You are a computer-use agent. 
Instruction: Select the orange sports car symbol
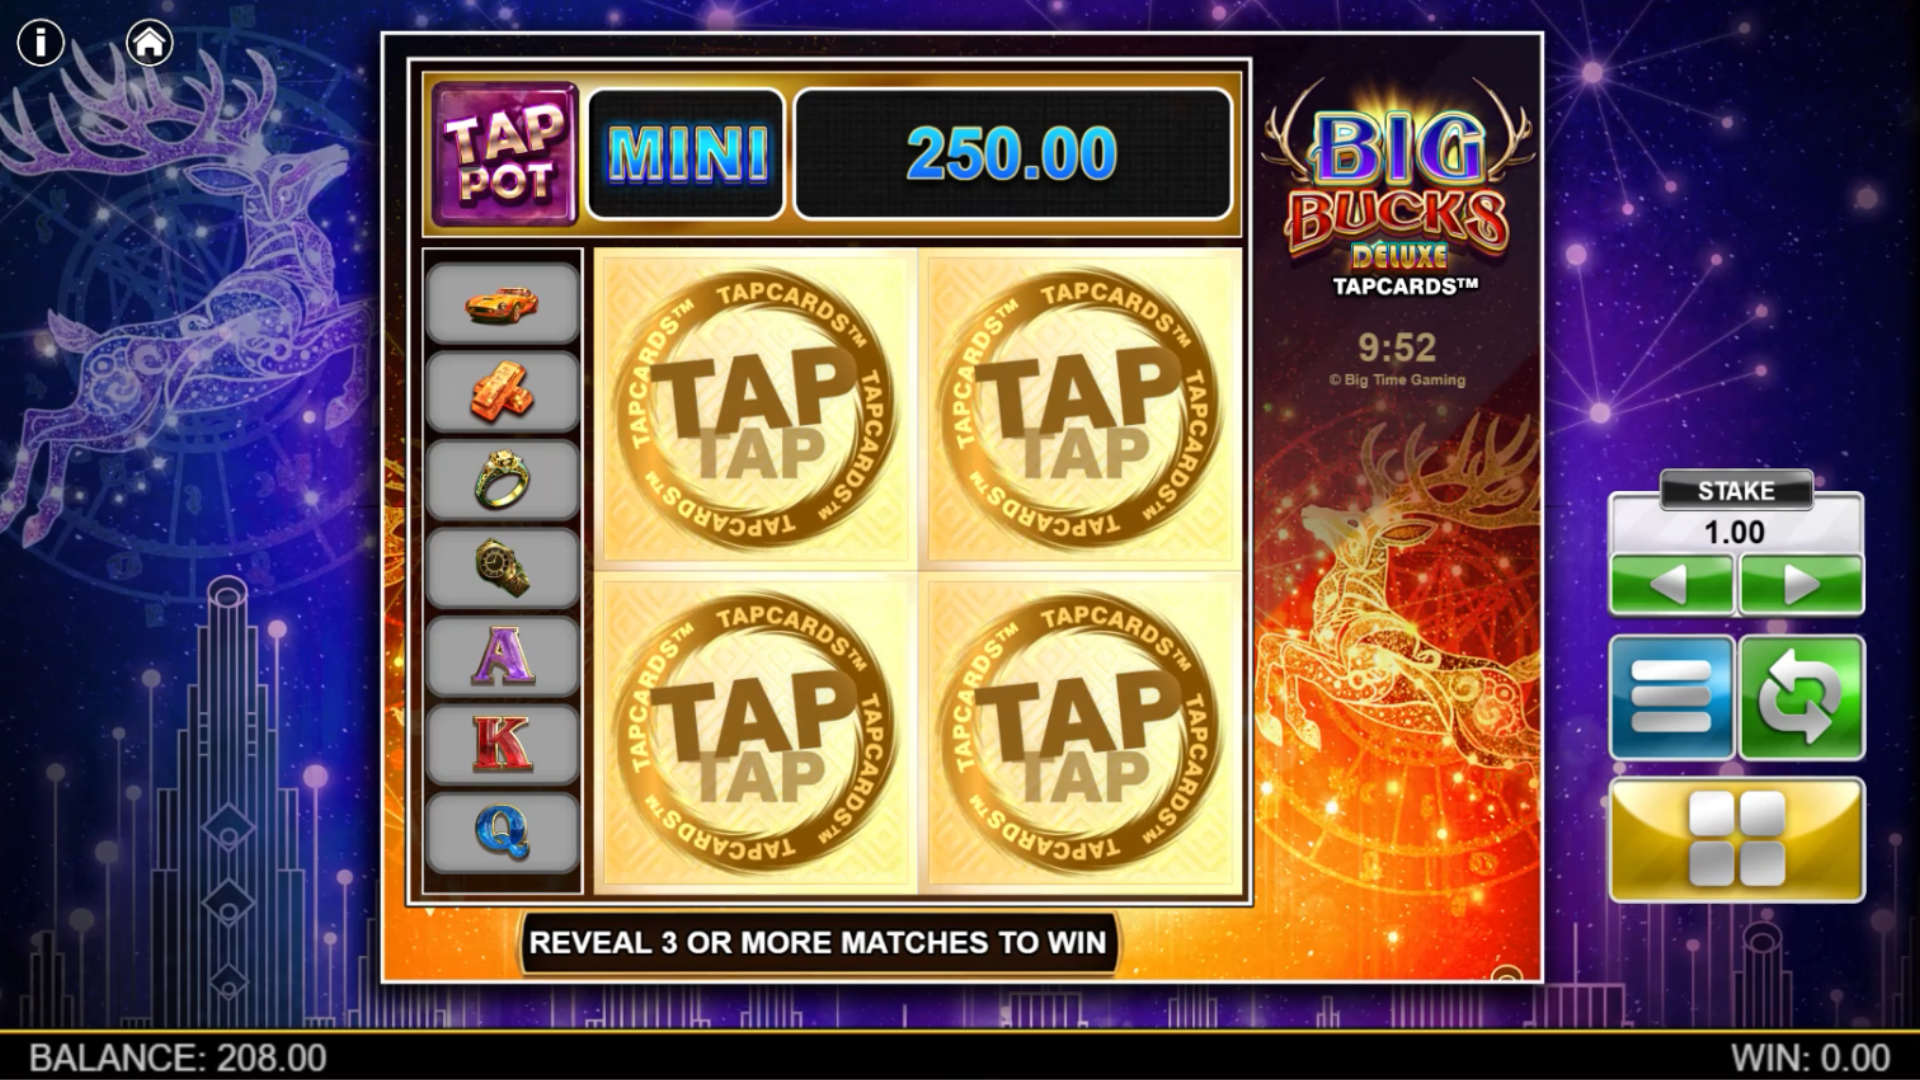pyautogui.click(x=502, y=304)
